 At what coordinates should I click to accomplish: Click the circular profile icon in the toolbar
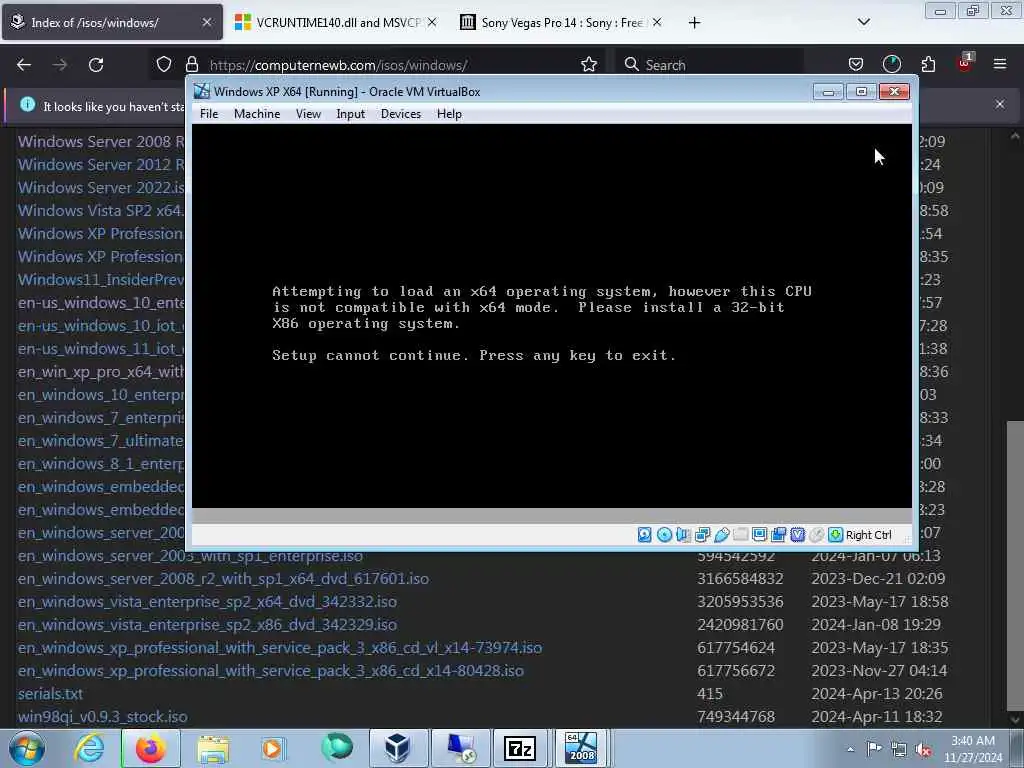point(891,64)
